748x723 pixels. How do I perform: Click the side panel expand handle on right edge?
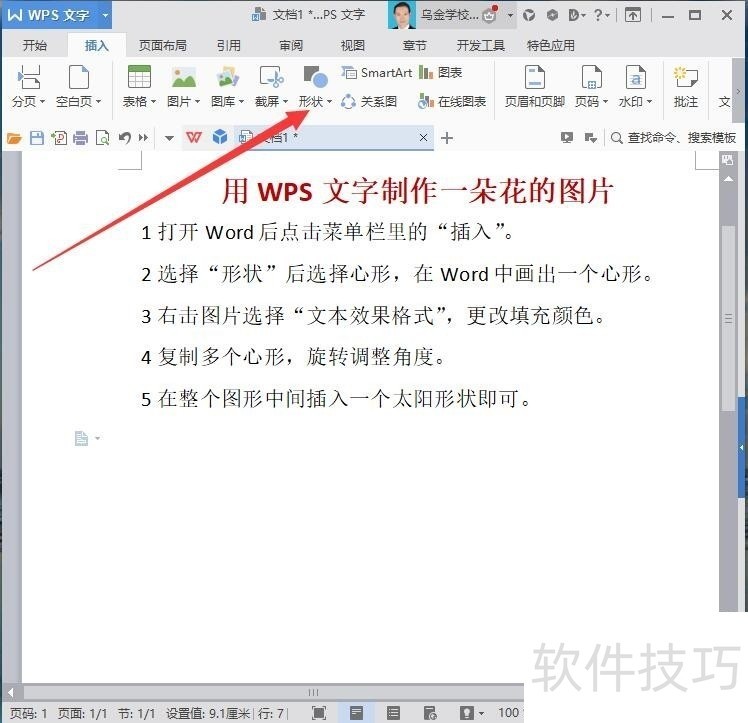tap(742, 447)
